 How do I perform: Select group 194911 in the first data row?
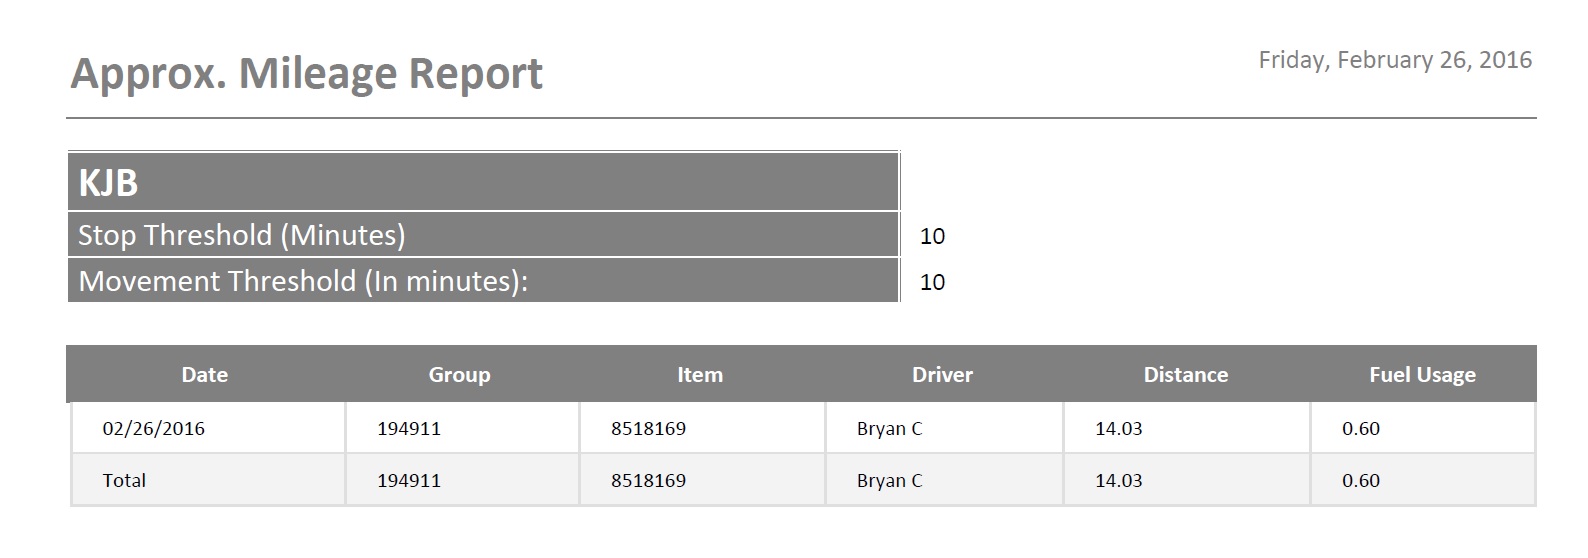(x=409, y=429)
